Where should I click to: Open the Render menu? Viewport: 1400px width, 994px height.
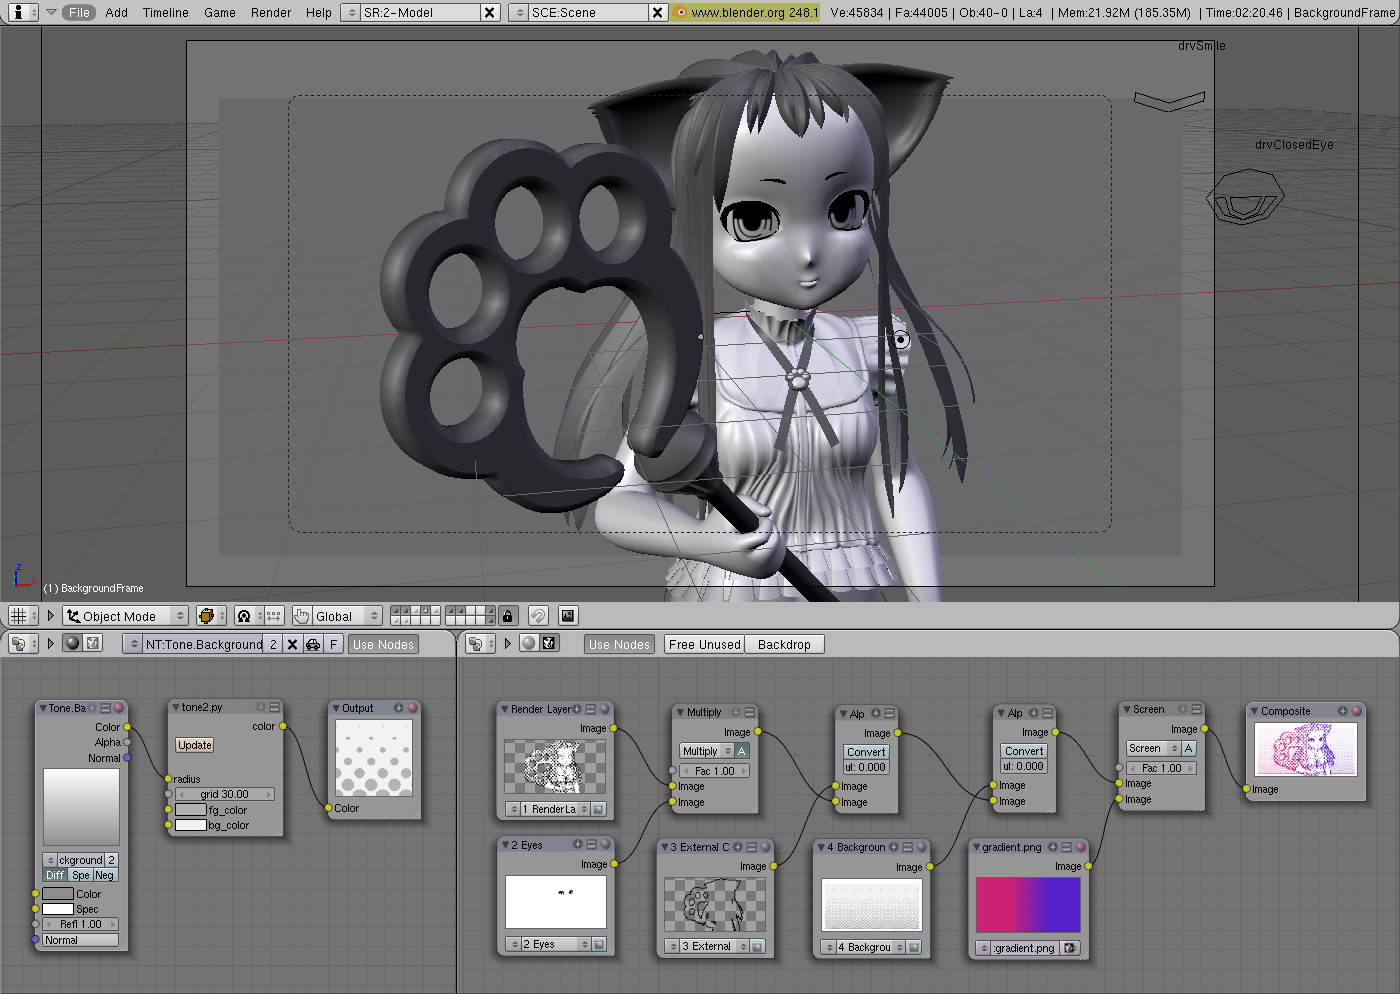(271, 12)
